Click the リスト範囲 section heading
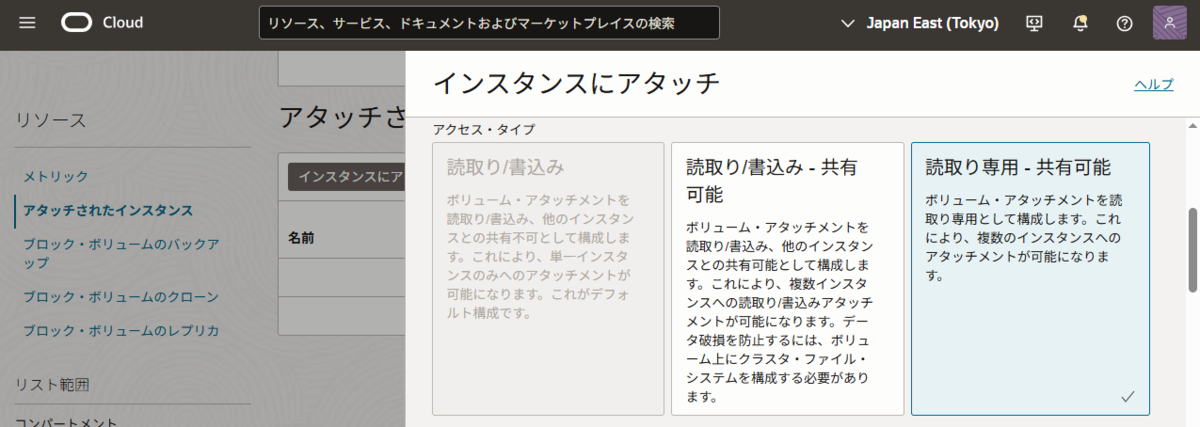Image resolution: width=1200 pixels, height=427 pixels. [x=52, y=384]
